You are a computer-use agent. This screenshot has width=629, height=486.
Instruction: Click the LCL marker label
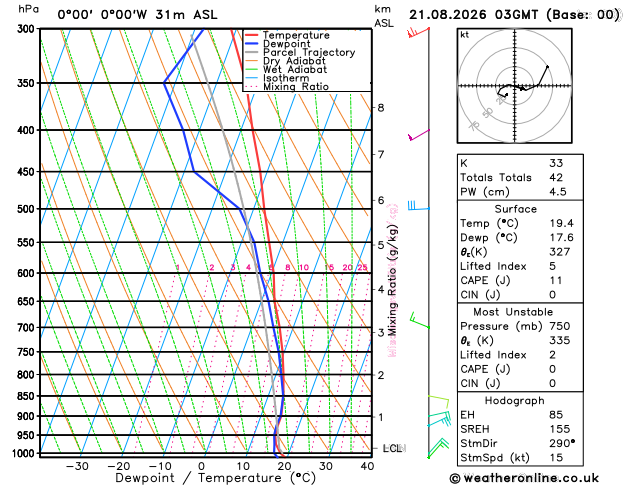click(x=394, y=448)
